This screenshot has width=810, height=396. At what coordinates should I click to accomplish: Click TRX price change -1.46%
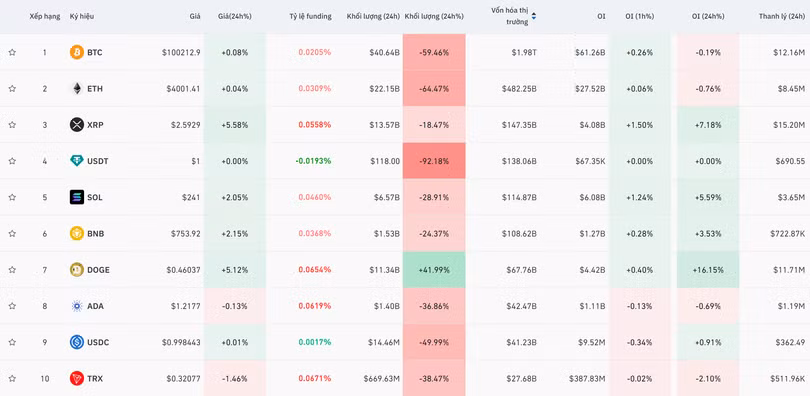click(x=235, y=378)
